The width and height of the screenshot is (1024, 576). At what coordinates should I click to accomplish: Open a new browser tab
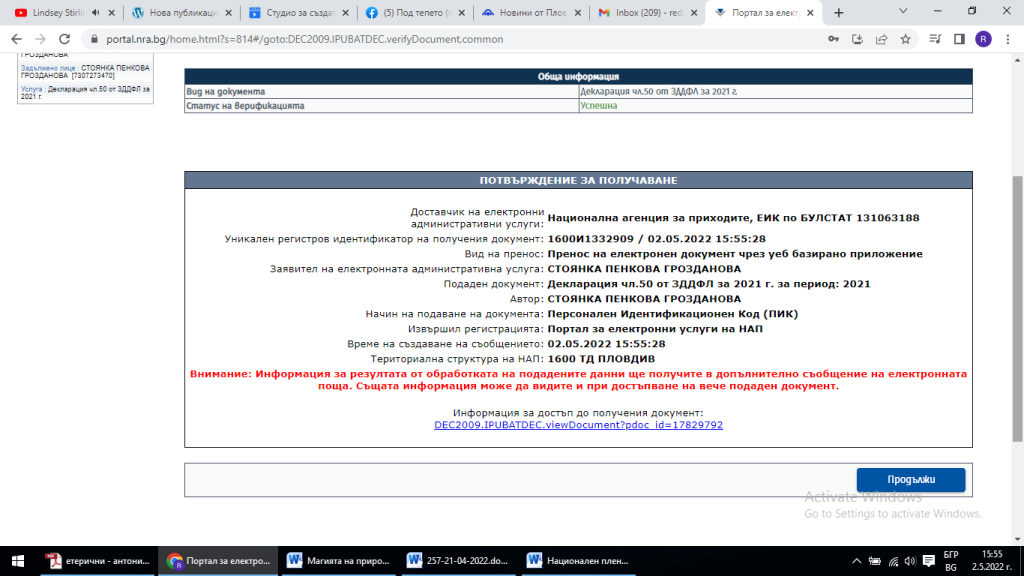(x=839, y=12)
